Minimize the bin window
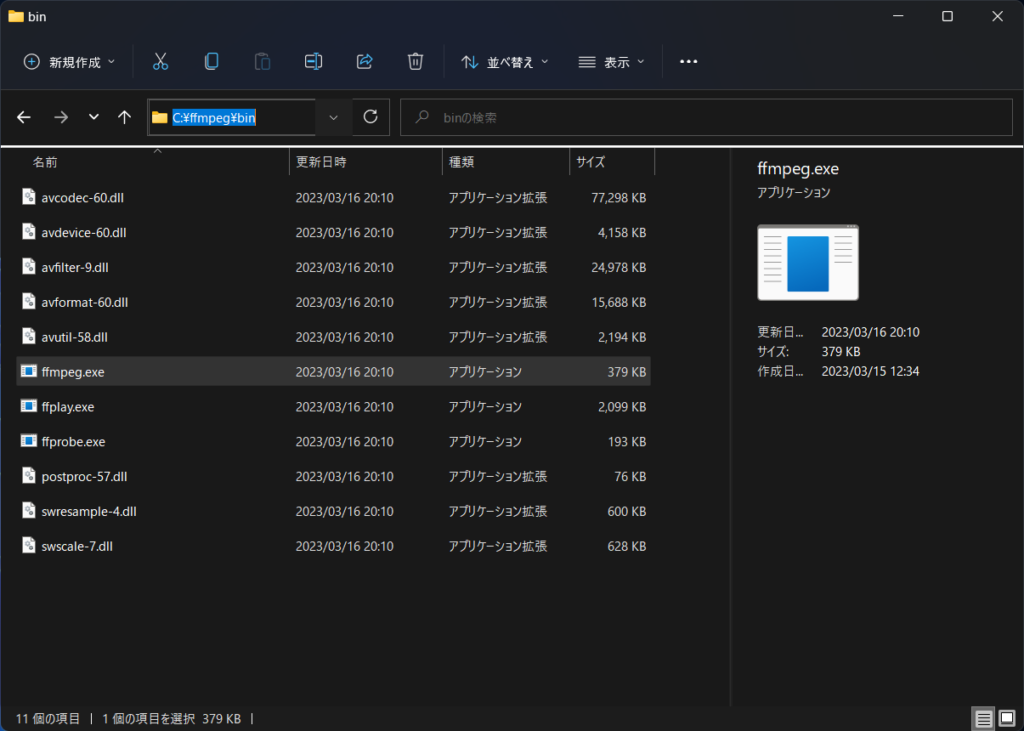Image resolution: width=1024 pixels, height=731 pixels. 899,16
